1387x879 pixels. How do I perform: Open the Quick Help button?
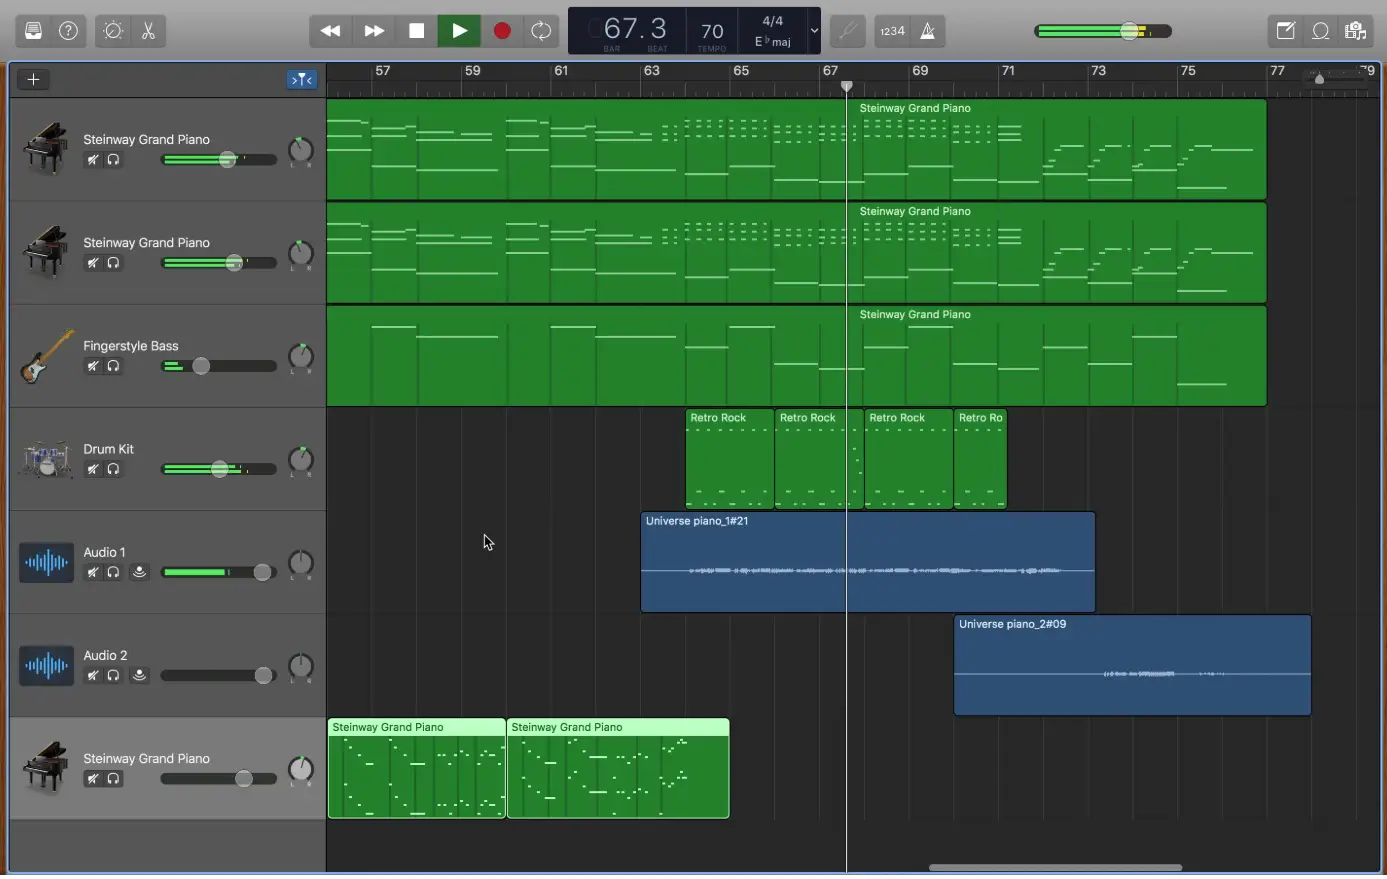click(68, 31)
